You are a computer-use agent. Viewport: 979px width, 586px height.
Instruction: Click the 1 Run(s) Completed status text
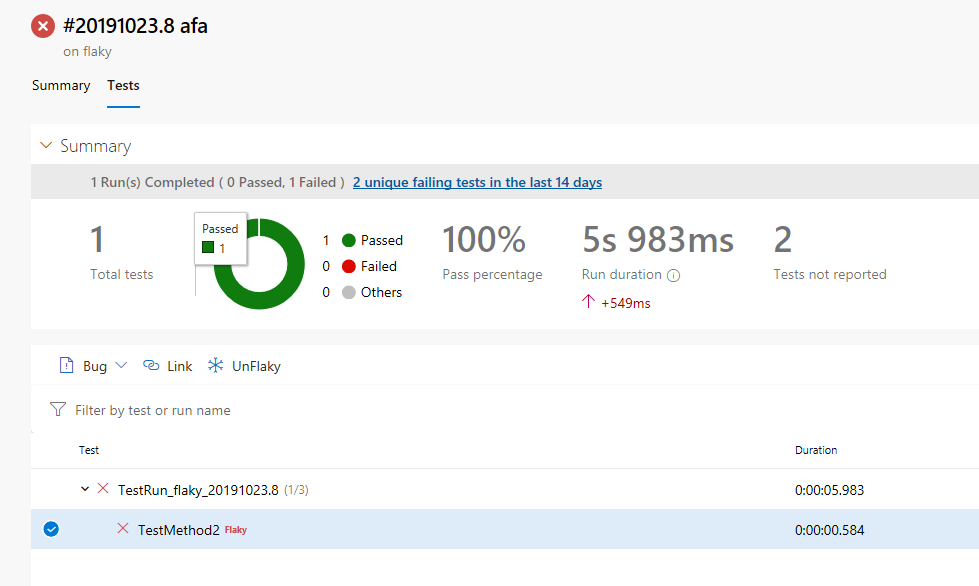coord(152,182)
